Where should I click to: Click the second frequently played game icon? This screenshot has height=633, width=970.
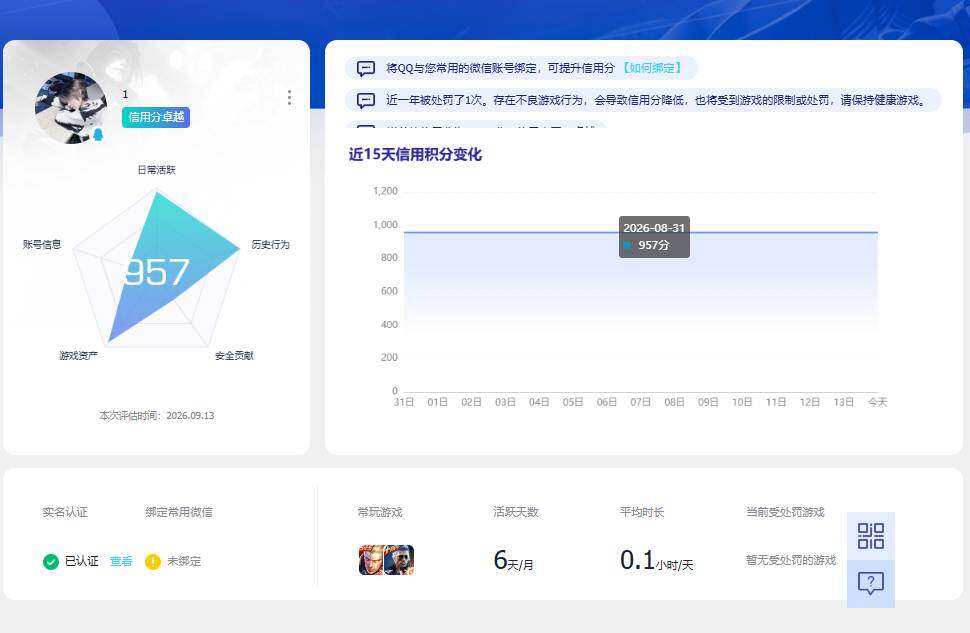[400, 560]
